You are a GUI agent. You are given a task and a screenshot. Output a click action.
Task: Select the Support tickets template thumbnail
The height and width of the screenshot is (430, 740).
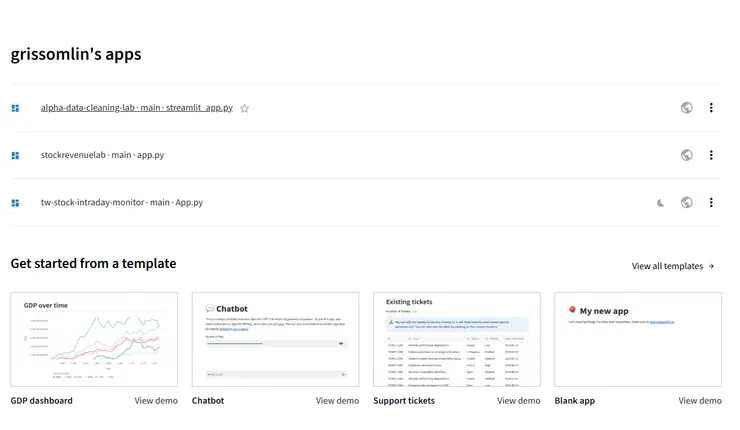coord(457,339)
